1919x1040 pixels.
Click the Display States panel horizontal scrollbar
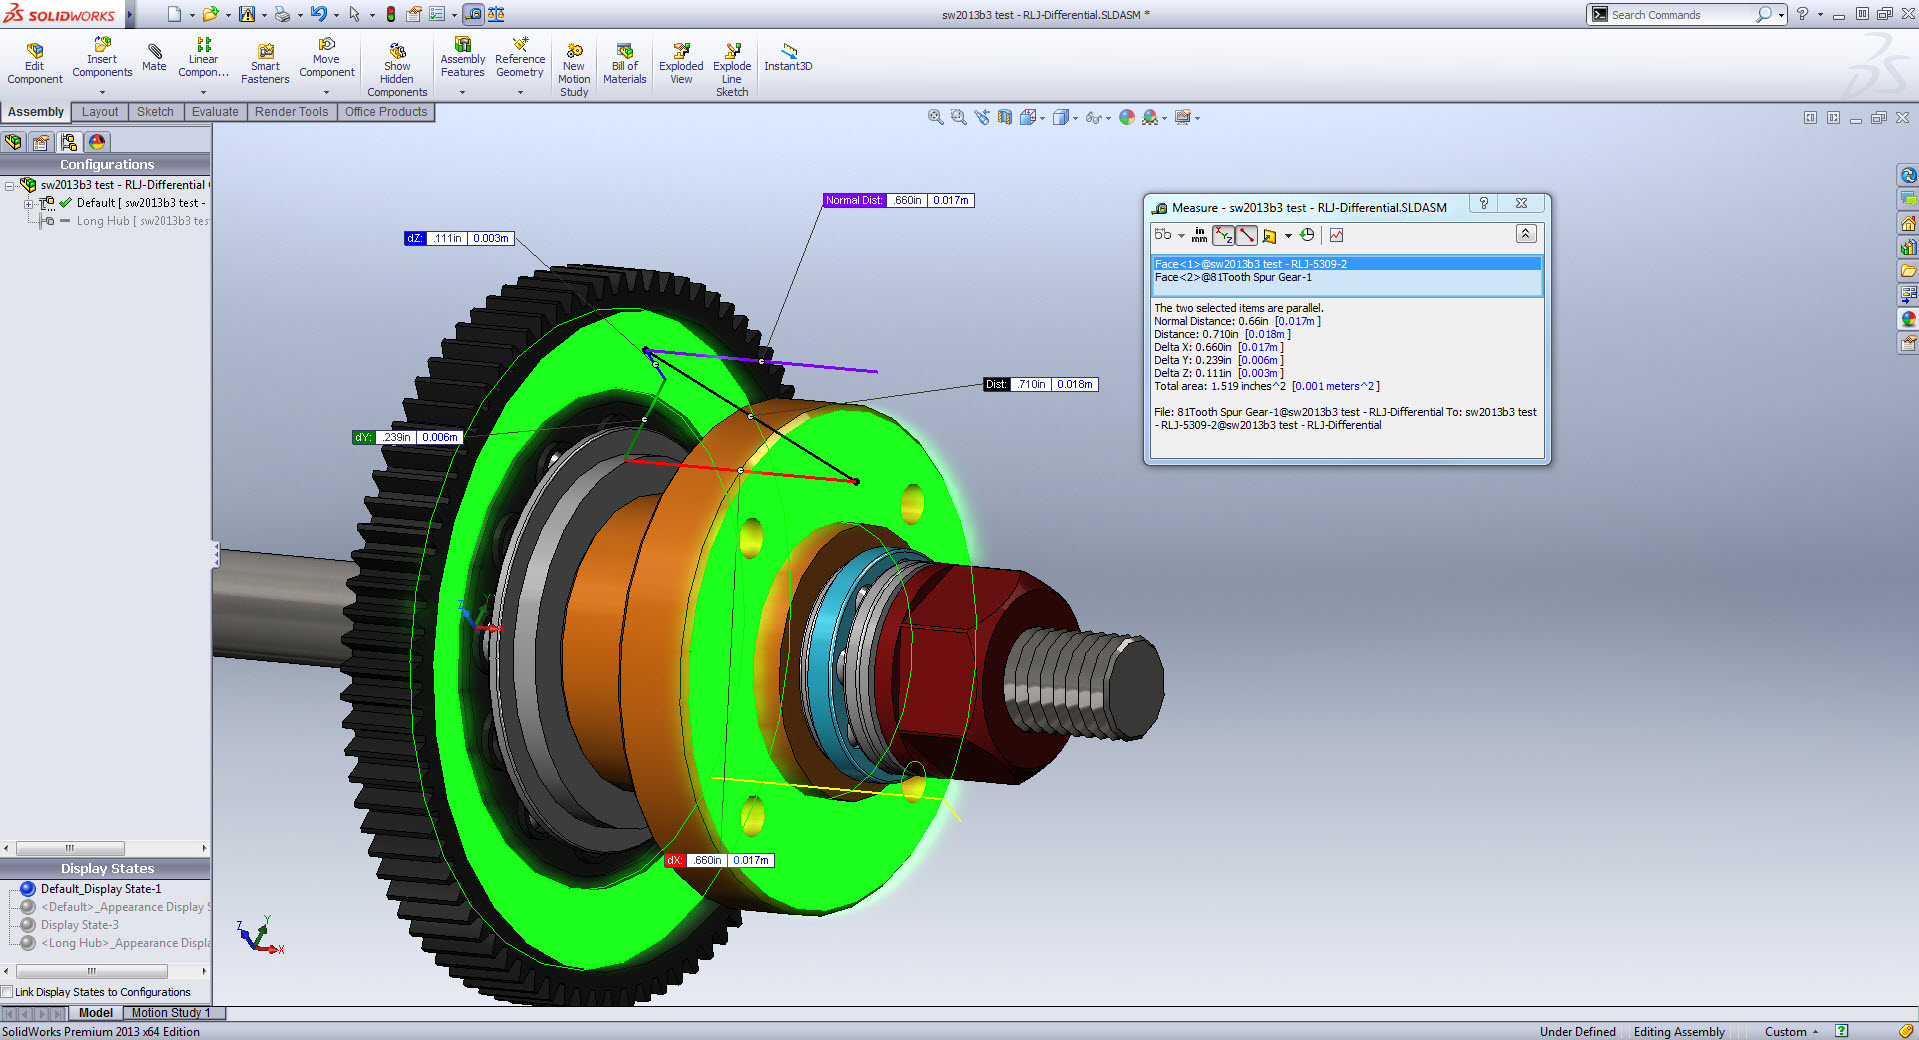pyautogui.click(x=105, y=971)
